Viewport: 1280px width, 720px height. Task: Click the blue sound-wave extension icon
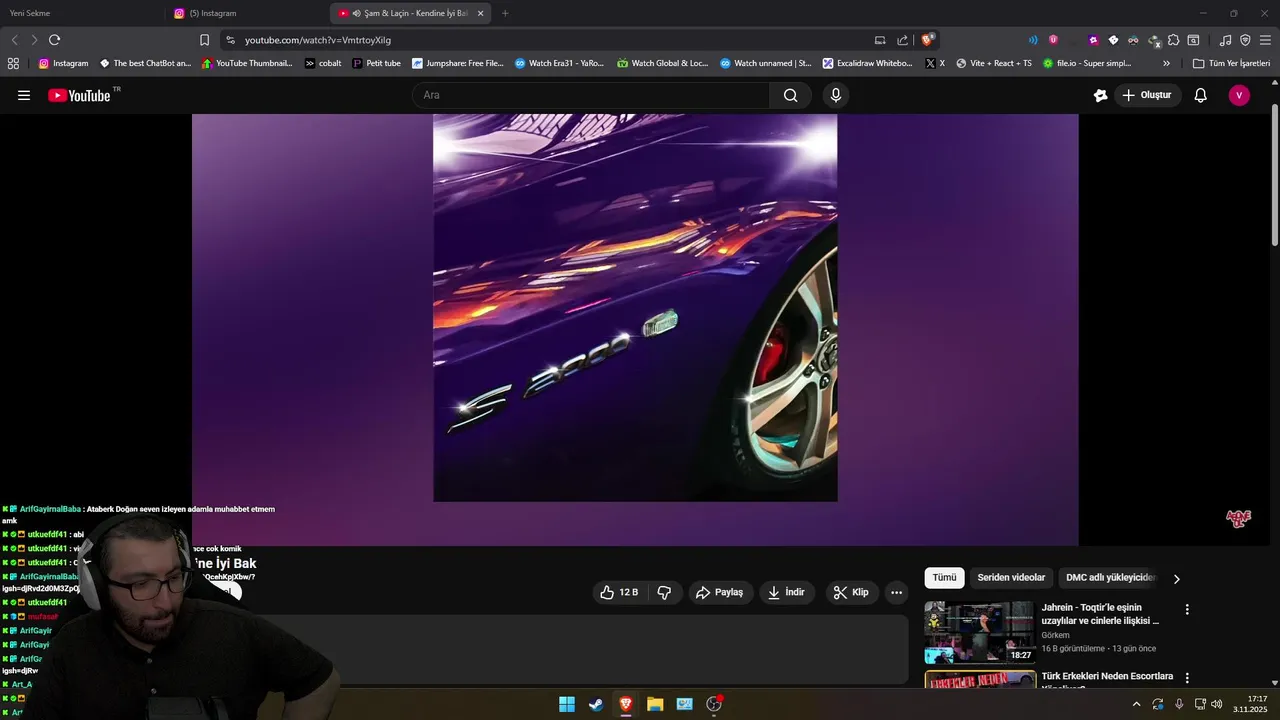1033,40
